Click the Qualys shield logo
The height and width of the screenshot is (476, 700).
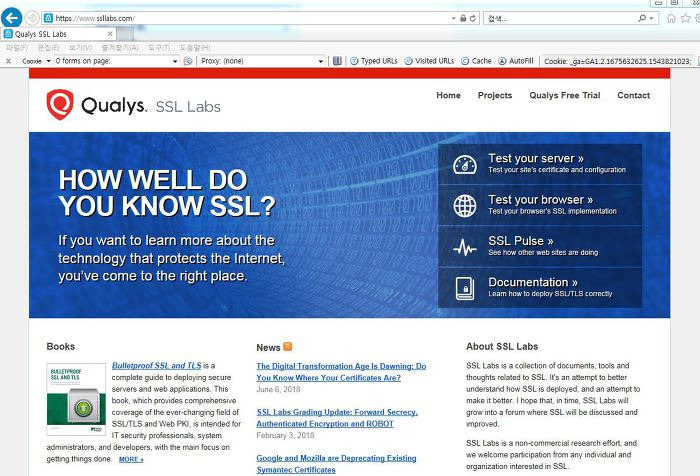[60, 104]
